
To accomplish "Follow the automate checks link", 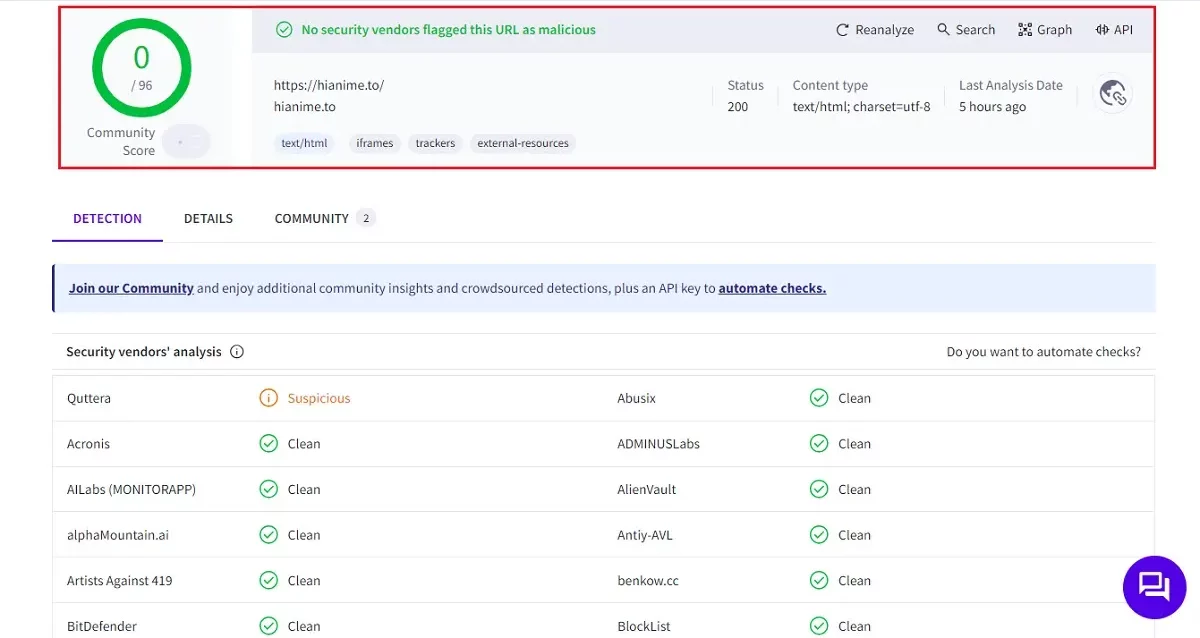I will (x=772, y=288).
